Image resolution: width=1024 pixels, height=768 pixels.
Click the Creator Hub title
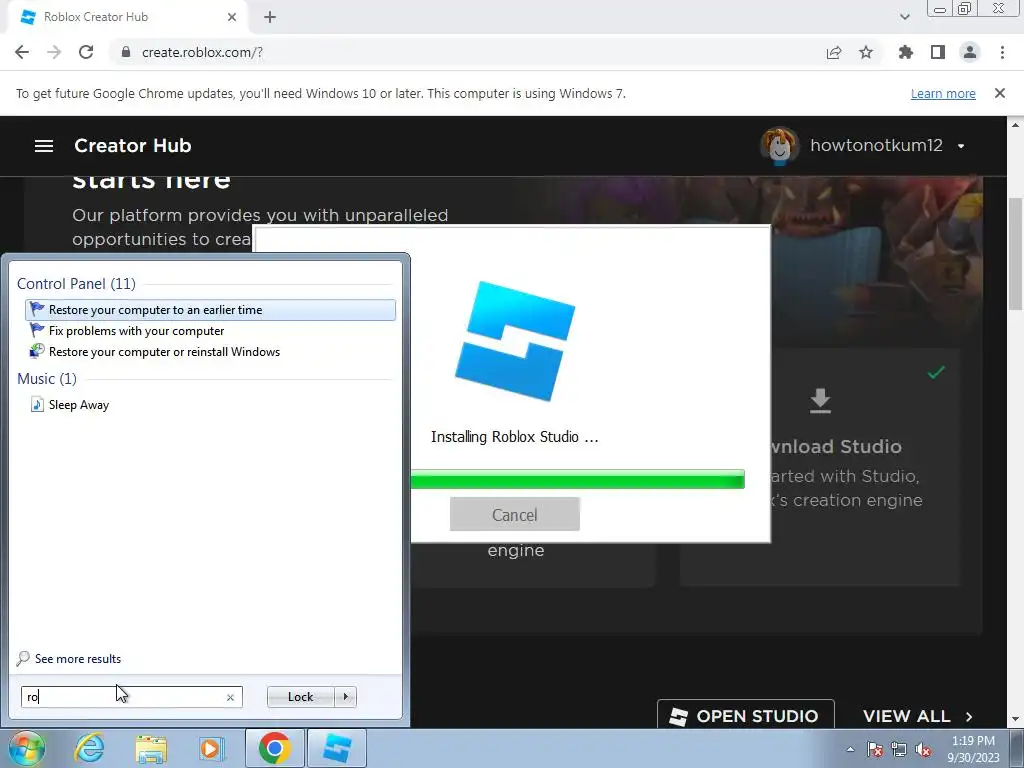[133, 146]
